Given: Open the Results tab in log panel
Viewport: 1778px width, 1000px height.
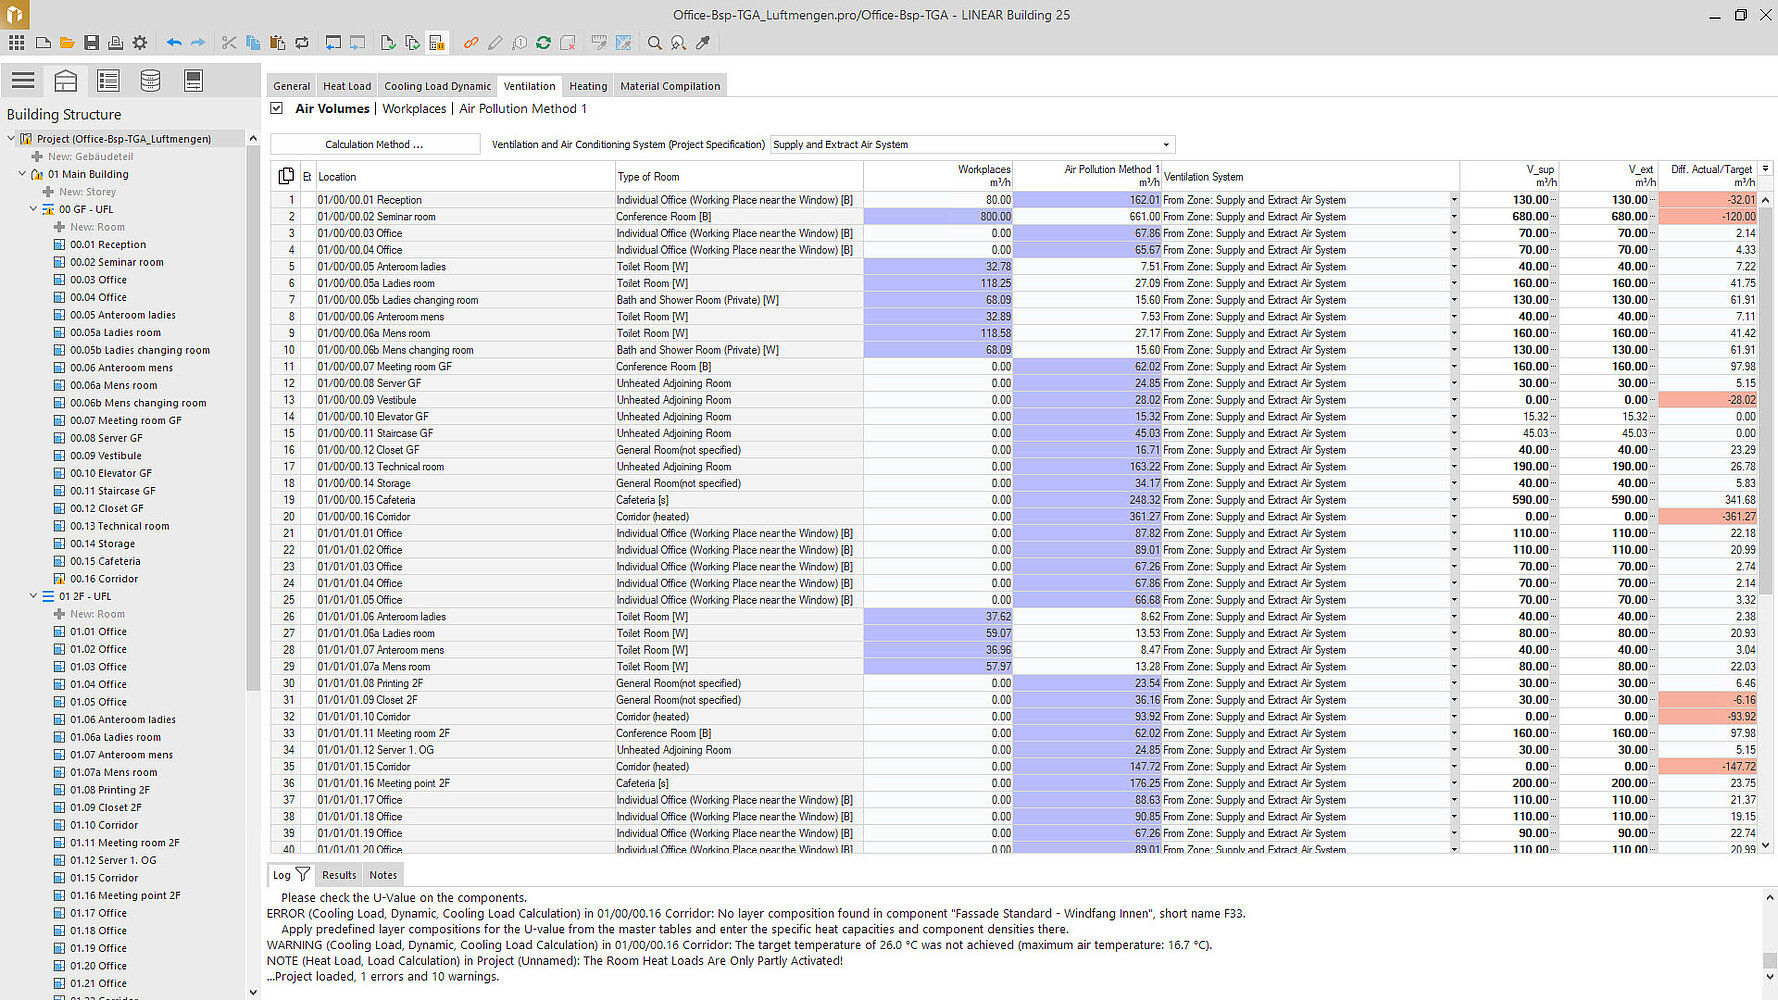Looking at the screenshot, I should tap(339, 875).
